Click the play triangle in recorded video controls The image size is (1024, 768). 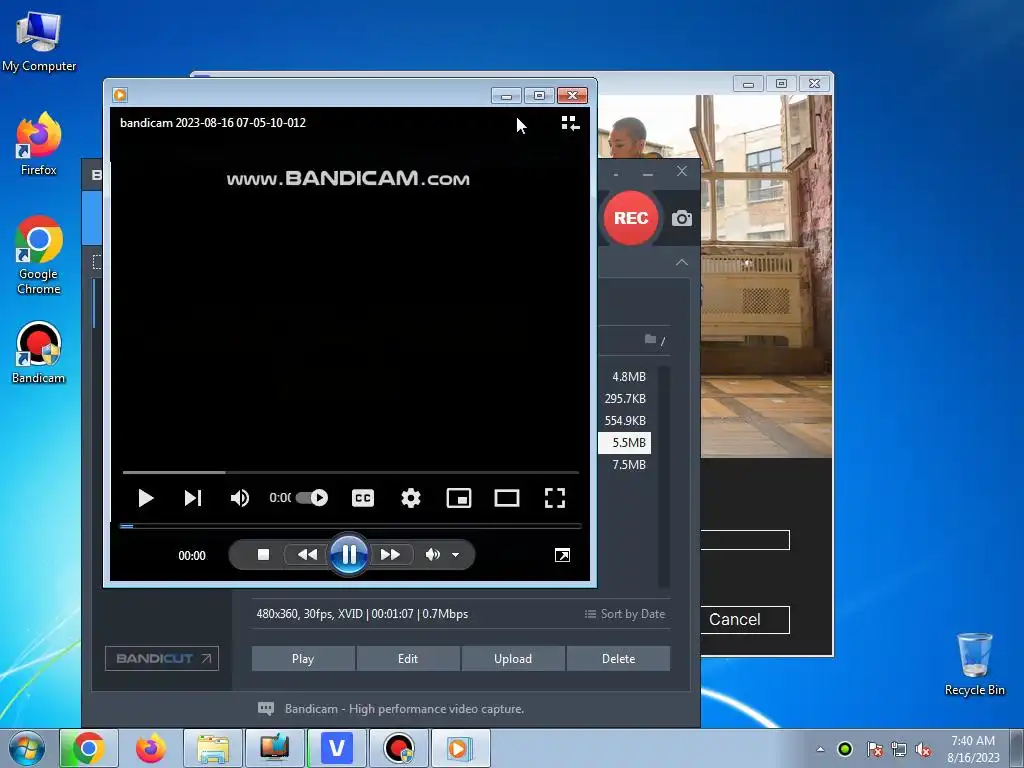tap(146, 498)
